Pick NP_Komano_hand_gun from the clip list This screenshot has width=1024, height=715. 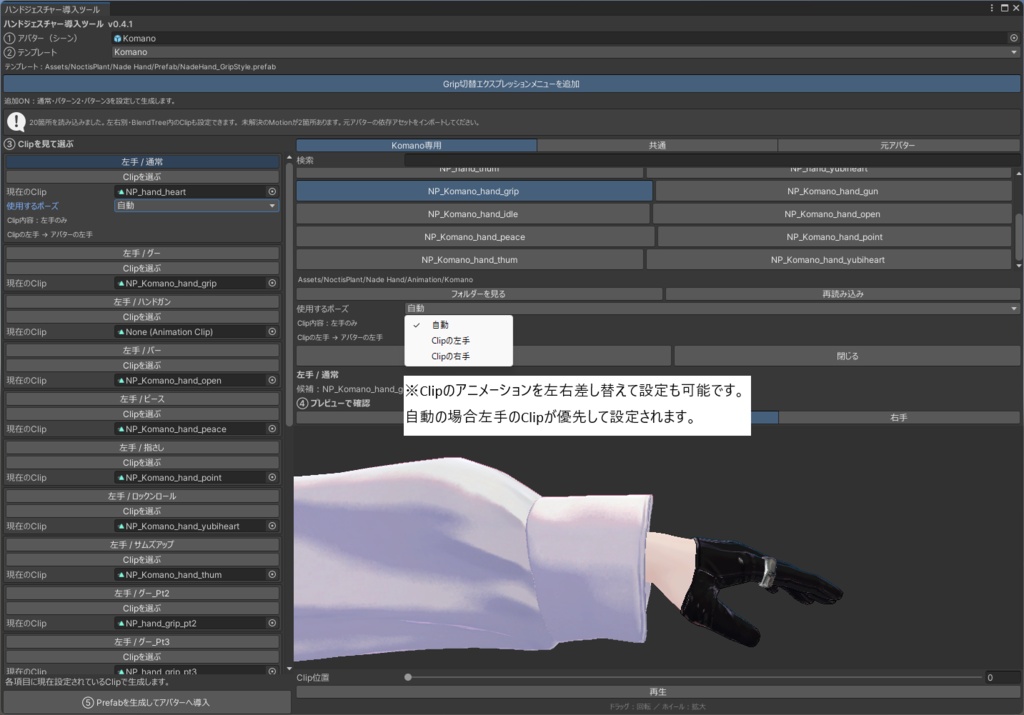833,191
